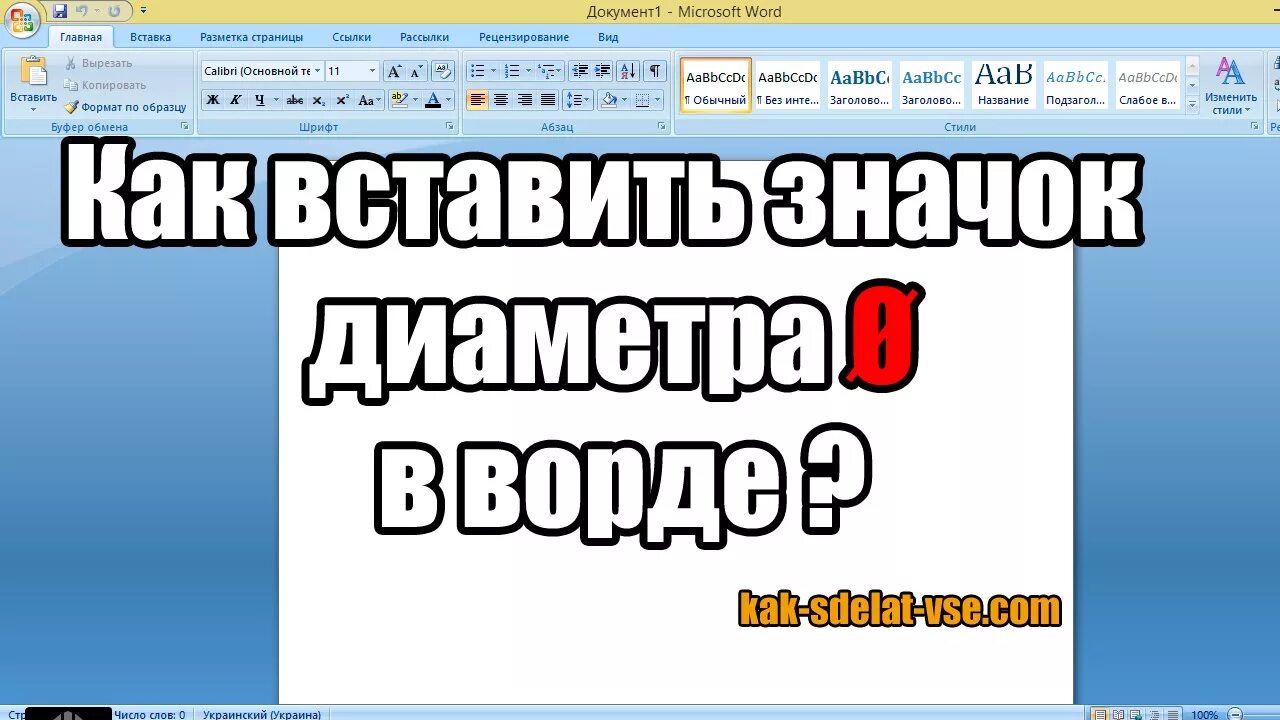Grow font size with the large A icon

coord(394,71)
